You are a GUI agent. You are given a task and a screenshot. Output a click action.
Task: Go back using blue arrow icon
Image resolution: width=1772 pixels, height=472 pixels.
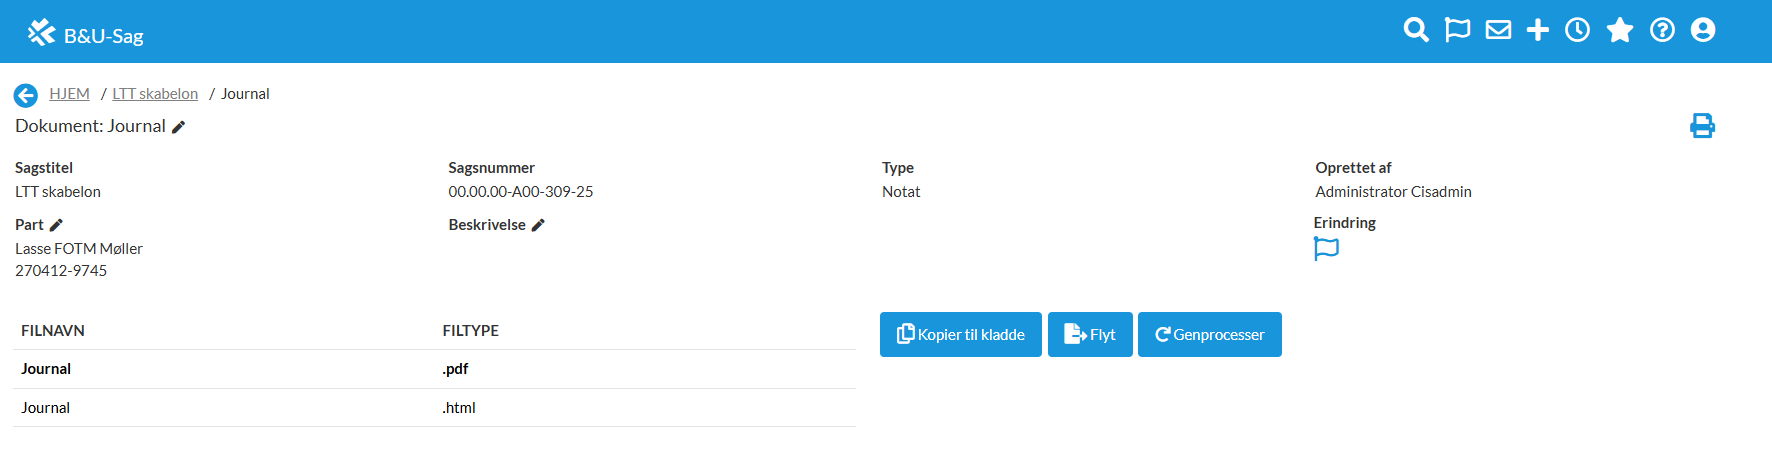[26, 95]
